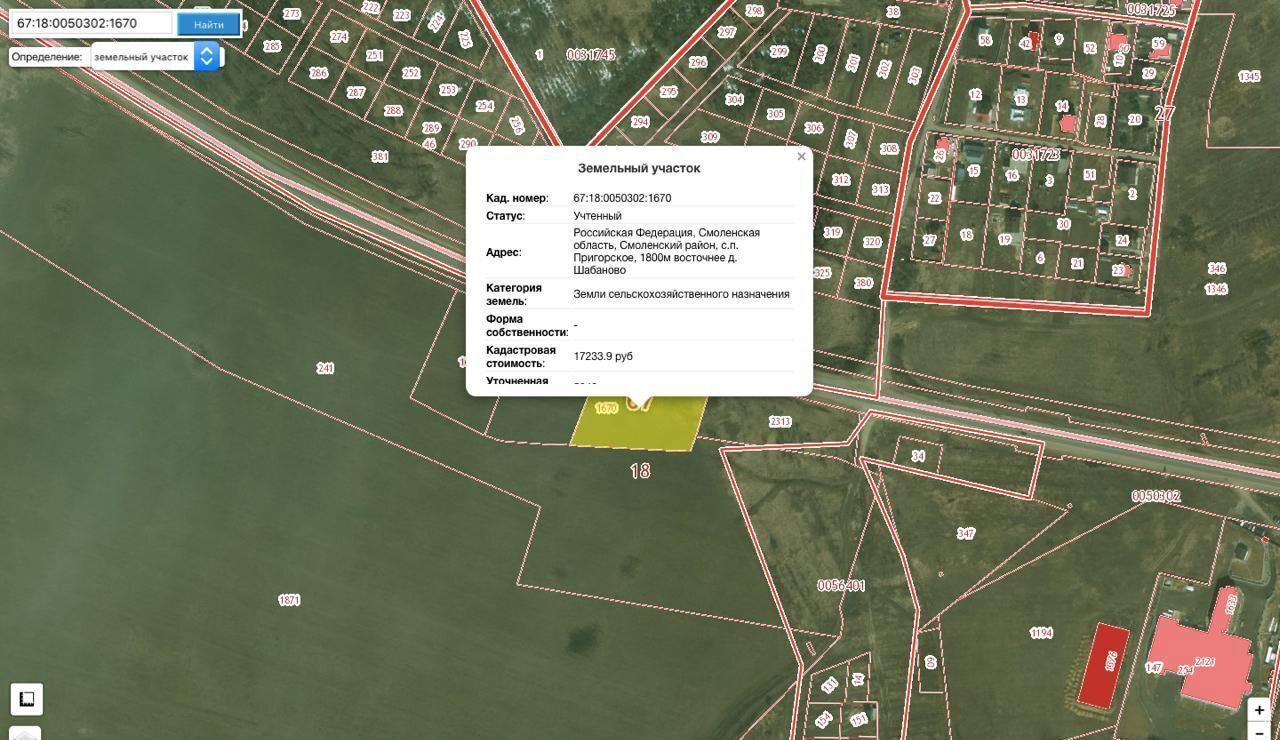Screen dimensions: 1280x740
Task: Click the Земельный участок popup title
Action: tap(639, 168)
